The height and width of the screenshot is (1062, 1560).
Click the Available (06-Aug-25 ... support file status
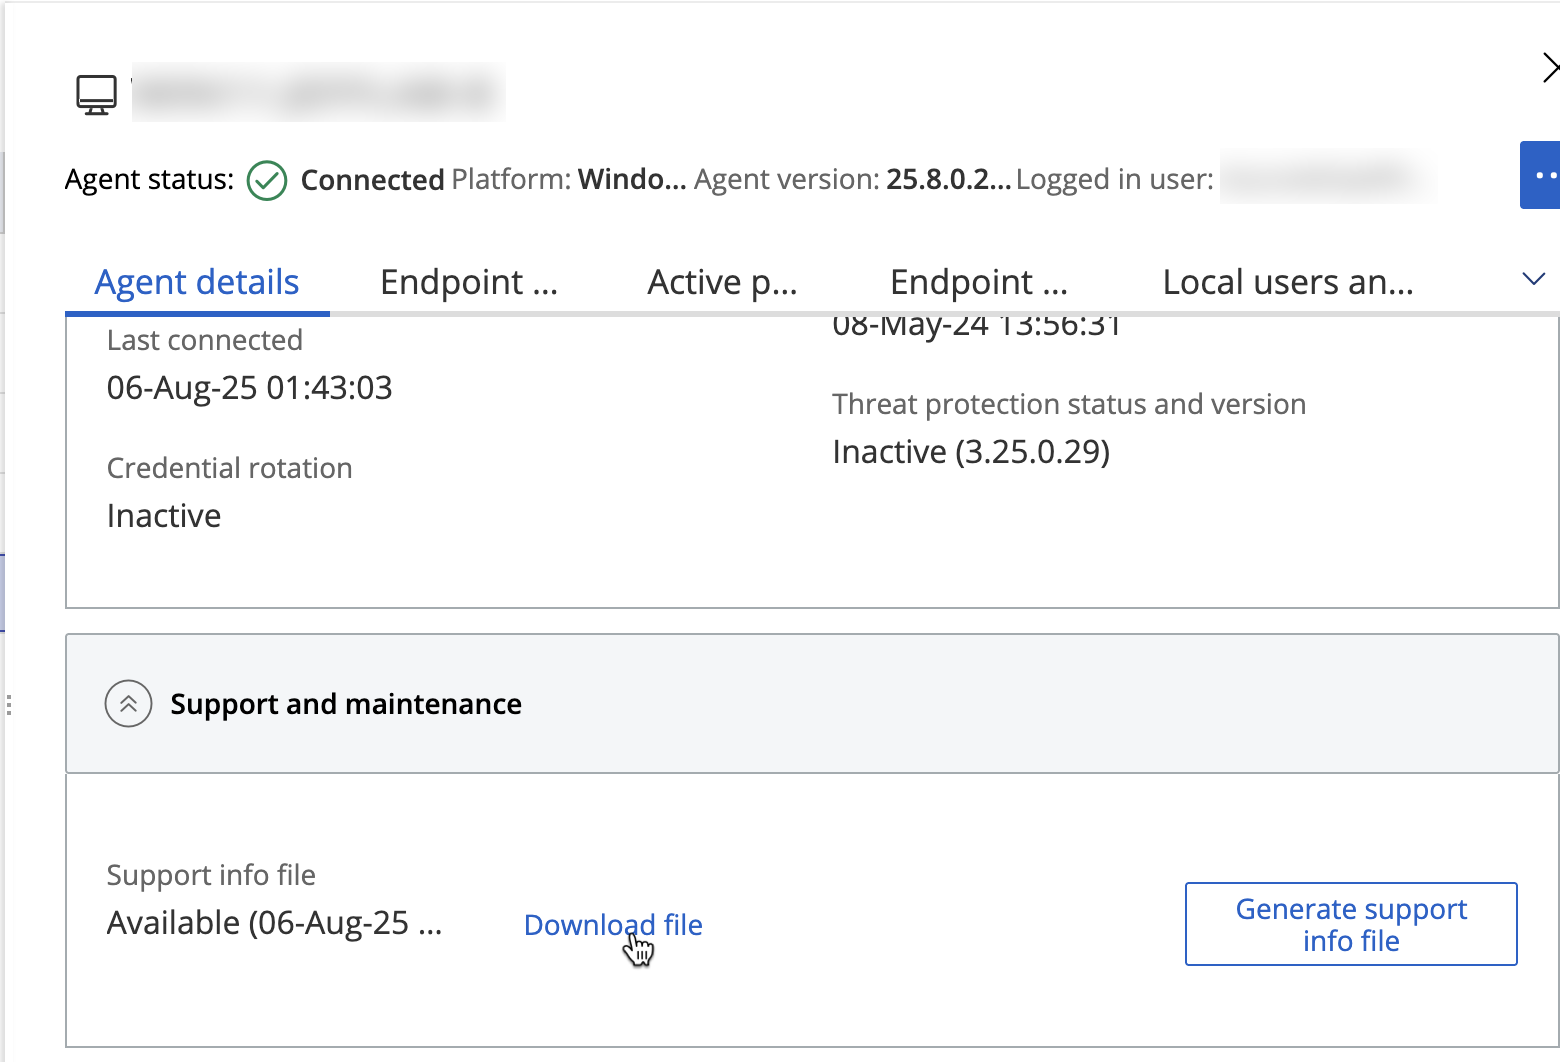(x=274, y=923)
